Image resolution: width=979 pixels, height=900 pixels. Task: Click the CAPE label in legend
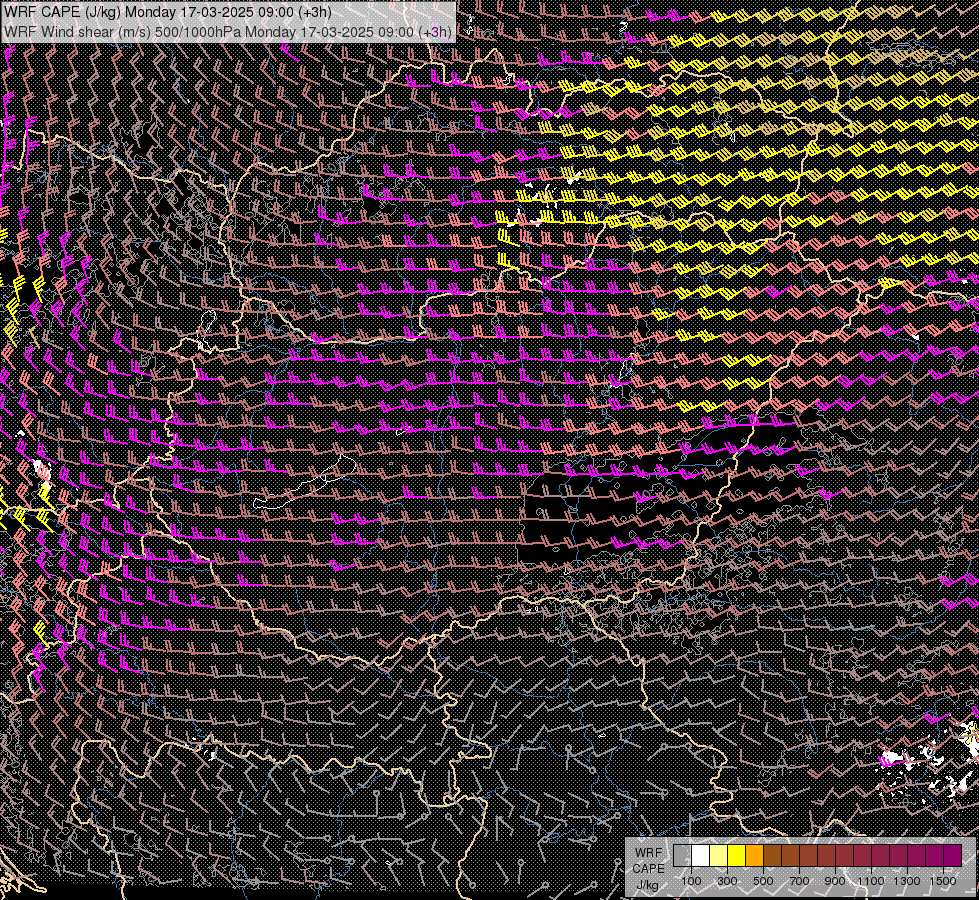(648, 869)
